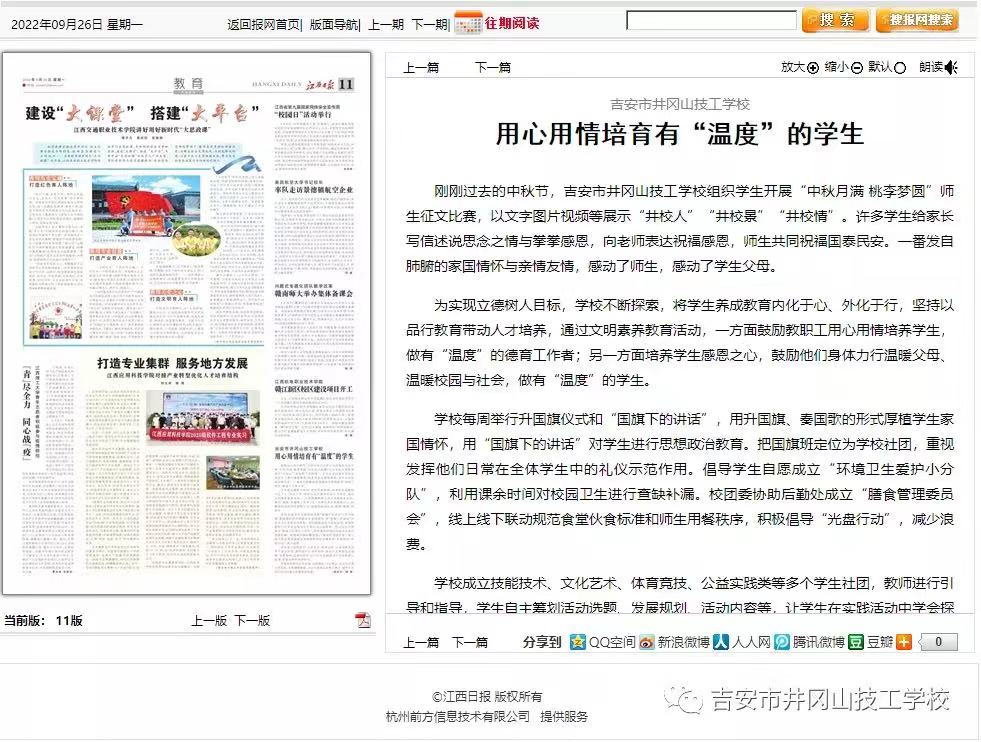Screen dimensions: 981x742
Task: Expand more share options plus icon
Action: click(x=904, y=642)
